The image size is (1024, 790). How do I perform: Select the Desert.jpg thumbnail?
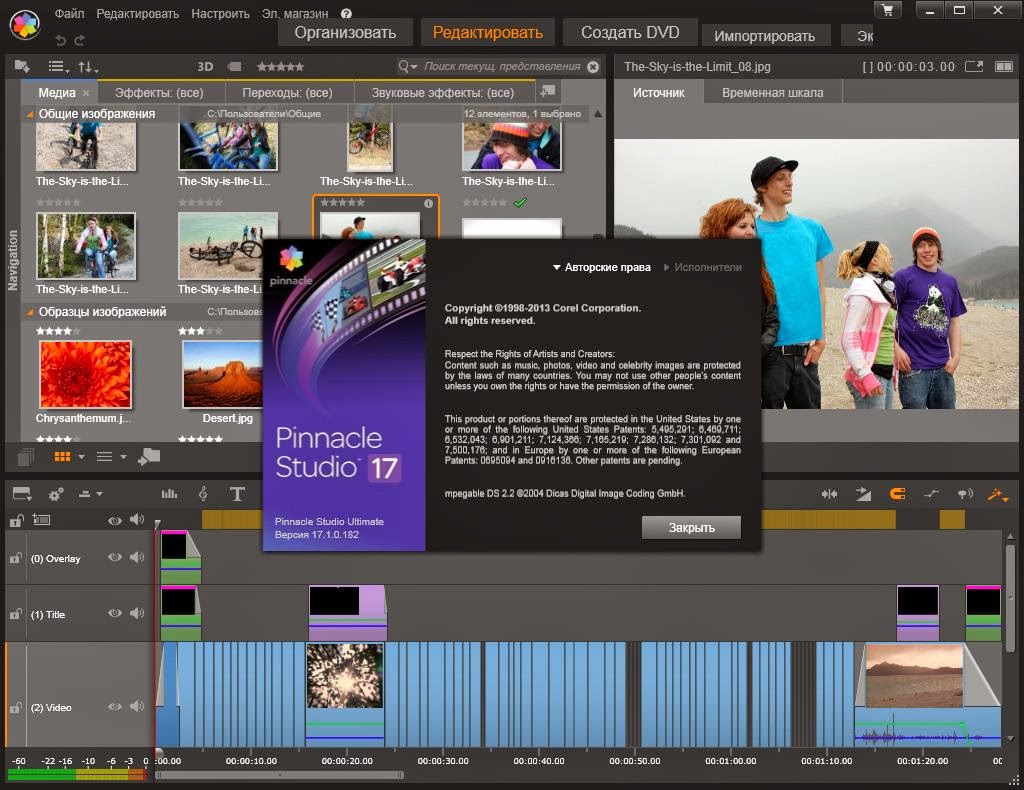[x=223, y=375]
